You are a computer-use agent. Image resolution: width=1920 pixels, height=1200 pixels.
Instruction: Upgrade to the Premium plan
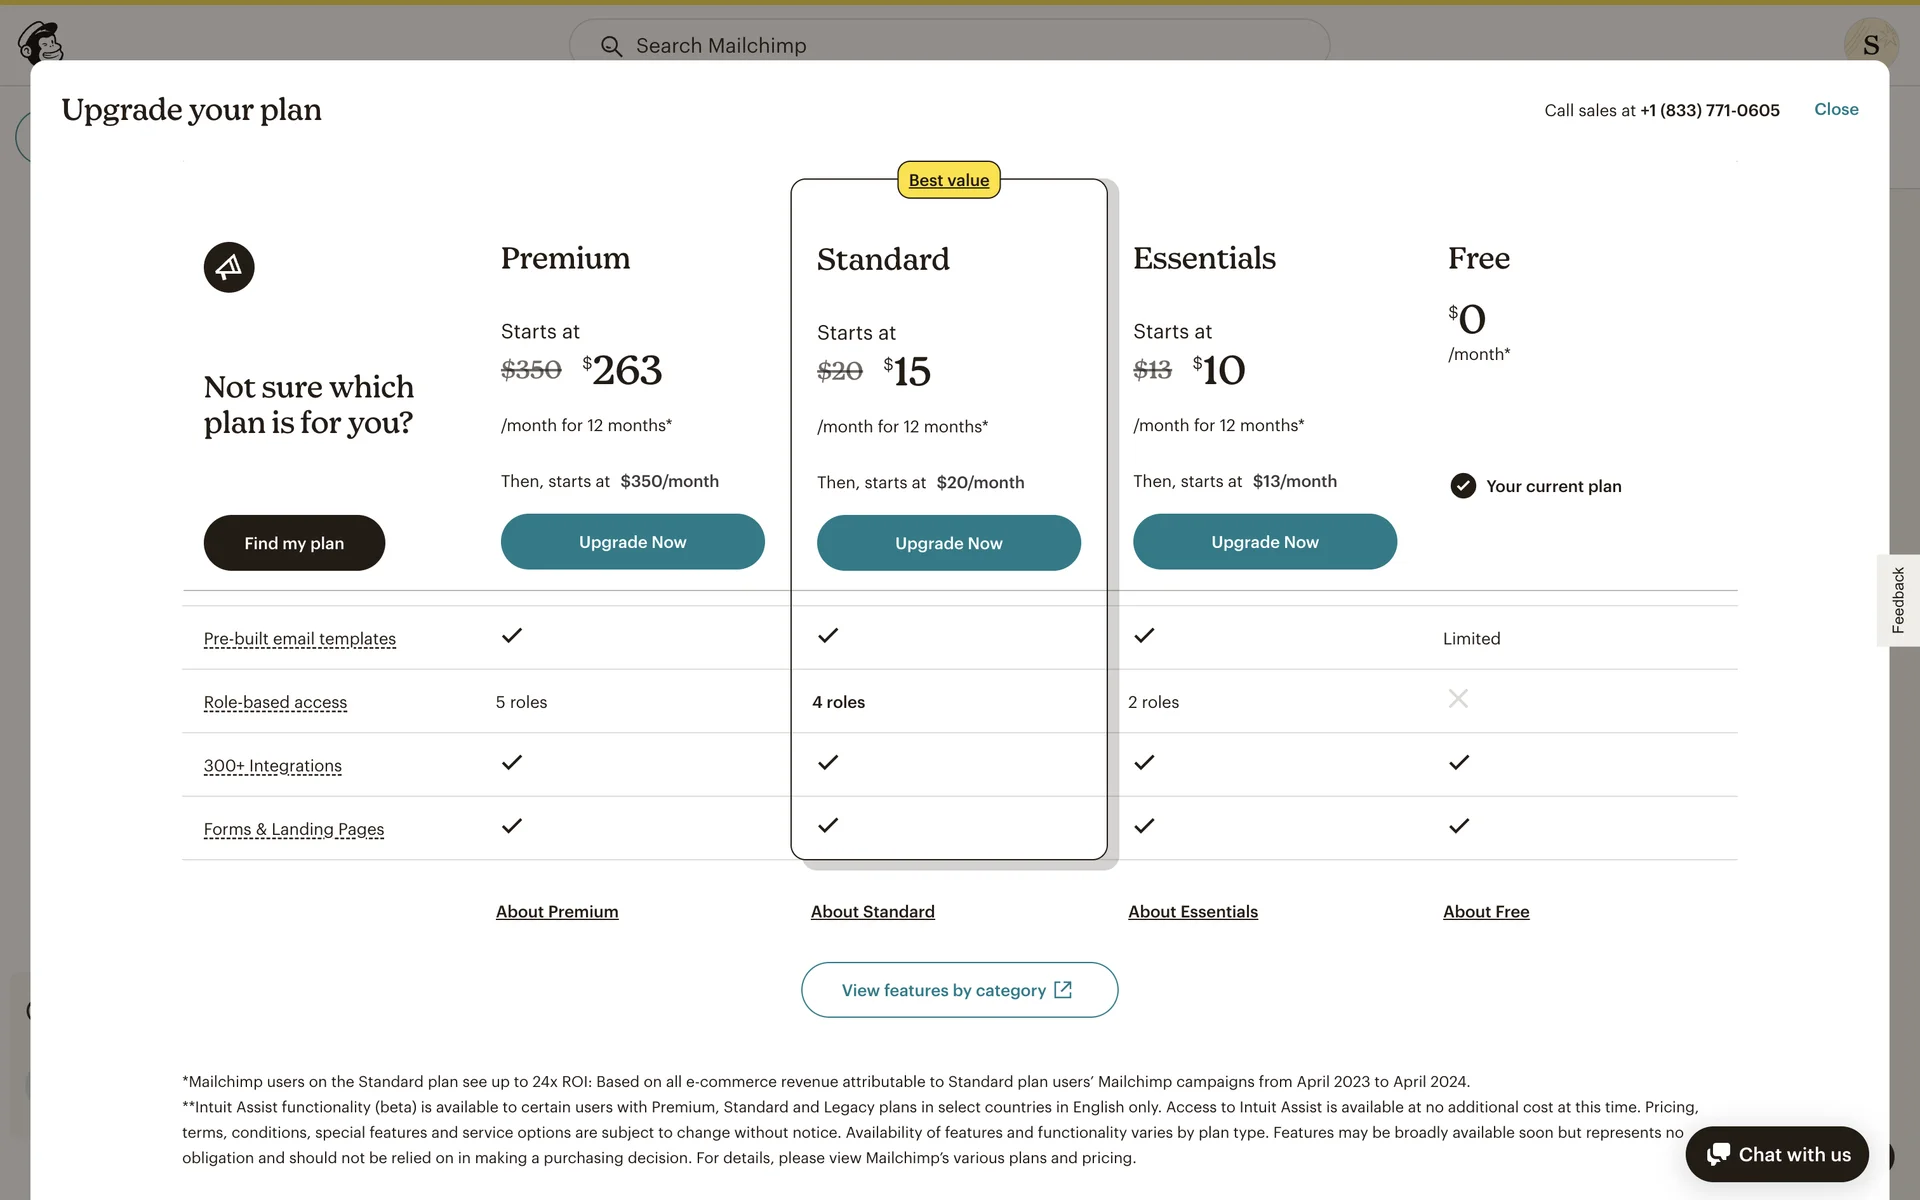pos(632,542)
